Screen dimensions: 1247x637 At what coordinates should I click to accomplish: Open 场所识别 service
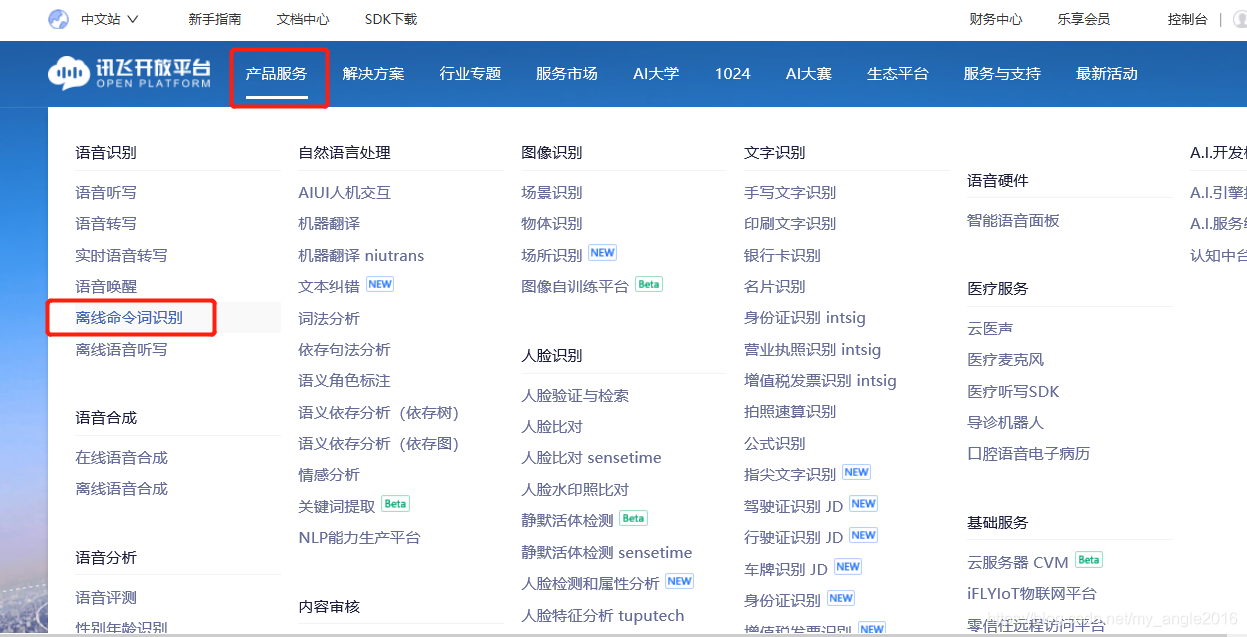(552, 255)
